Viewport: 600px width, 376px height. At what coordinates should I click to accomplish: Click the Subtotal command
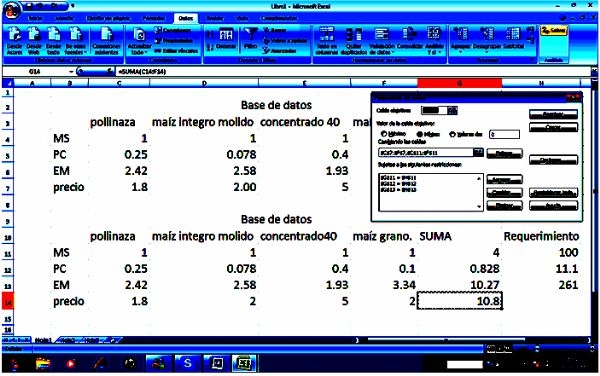pyautogui.click(x=513, y=38)
